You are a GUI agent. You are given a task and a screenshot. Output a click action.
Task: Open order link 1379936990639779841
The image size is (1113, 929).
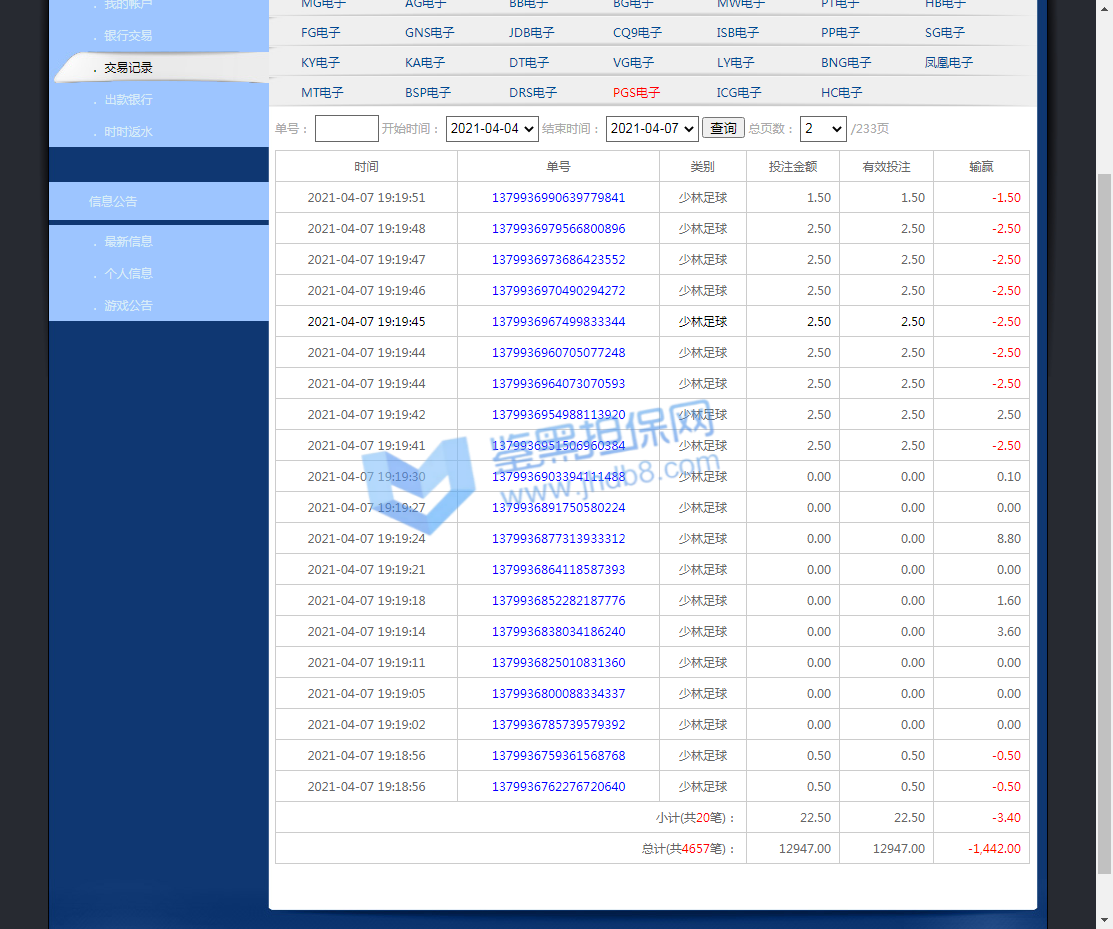click(x=558, y=198)
